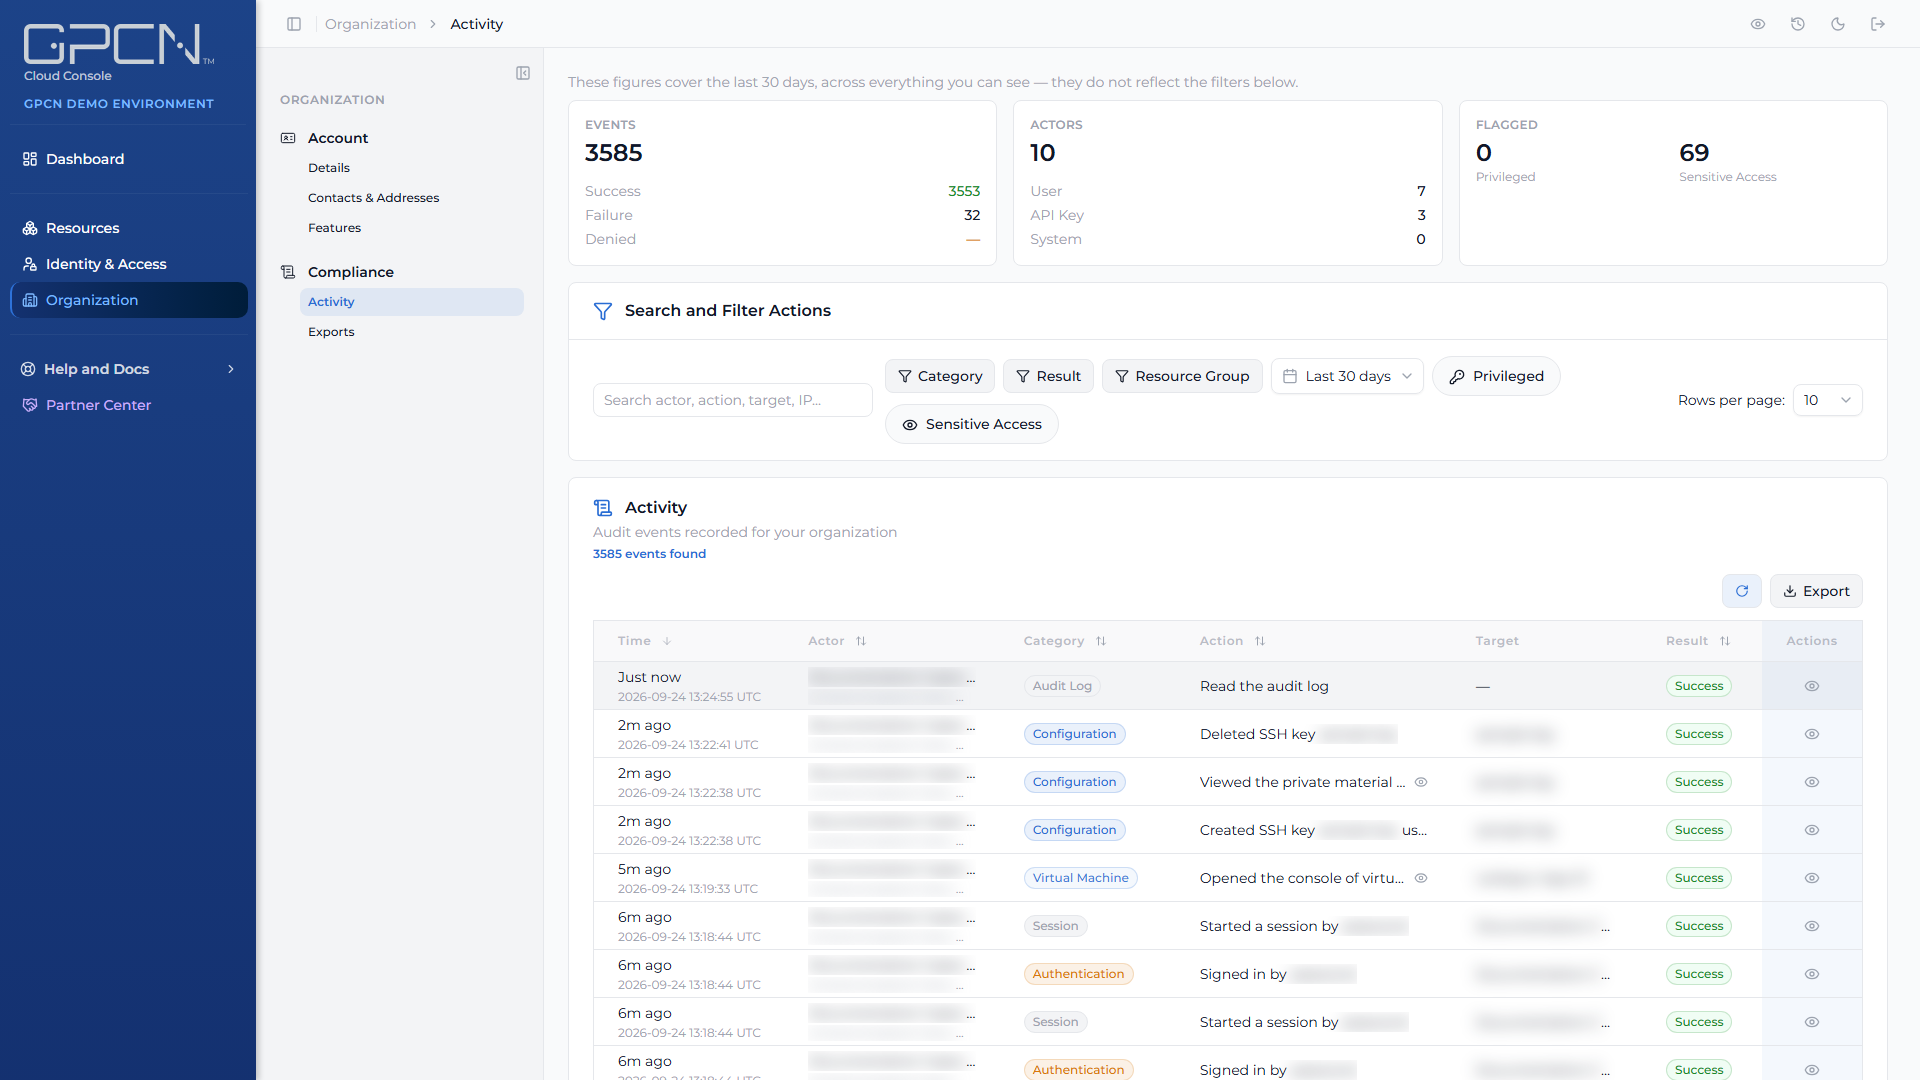Expand the Help and Docs menu

click(x=128, y=369)
